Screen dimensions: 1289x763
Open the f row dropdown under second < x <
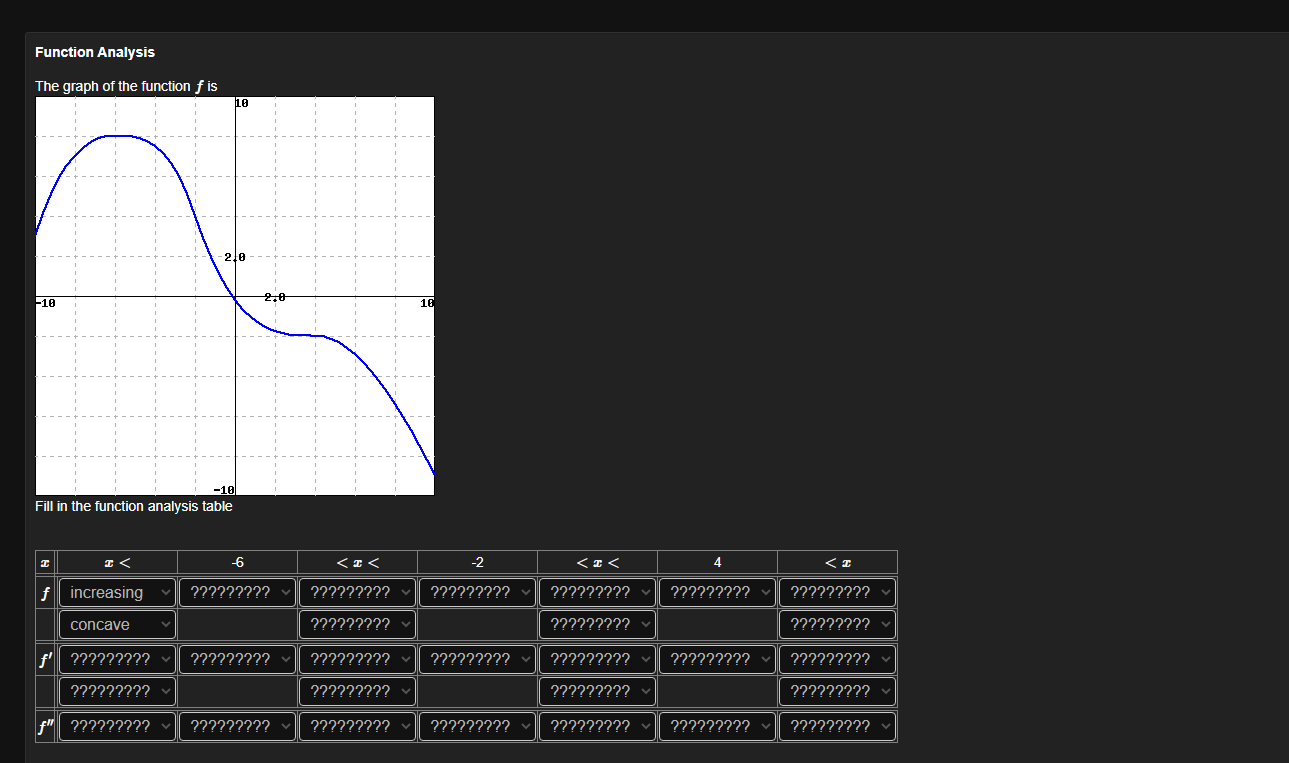[x=597, y=592]
